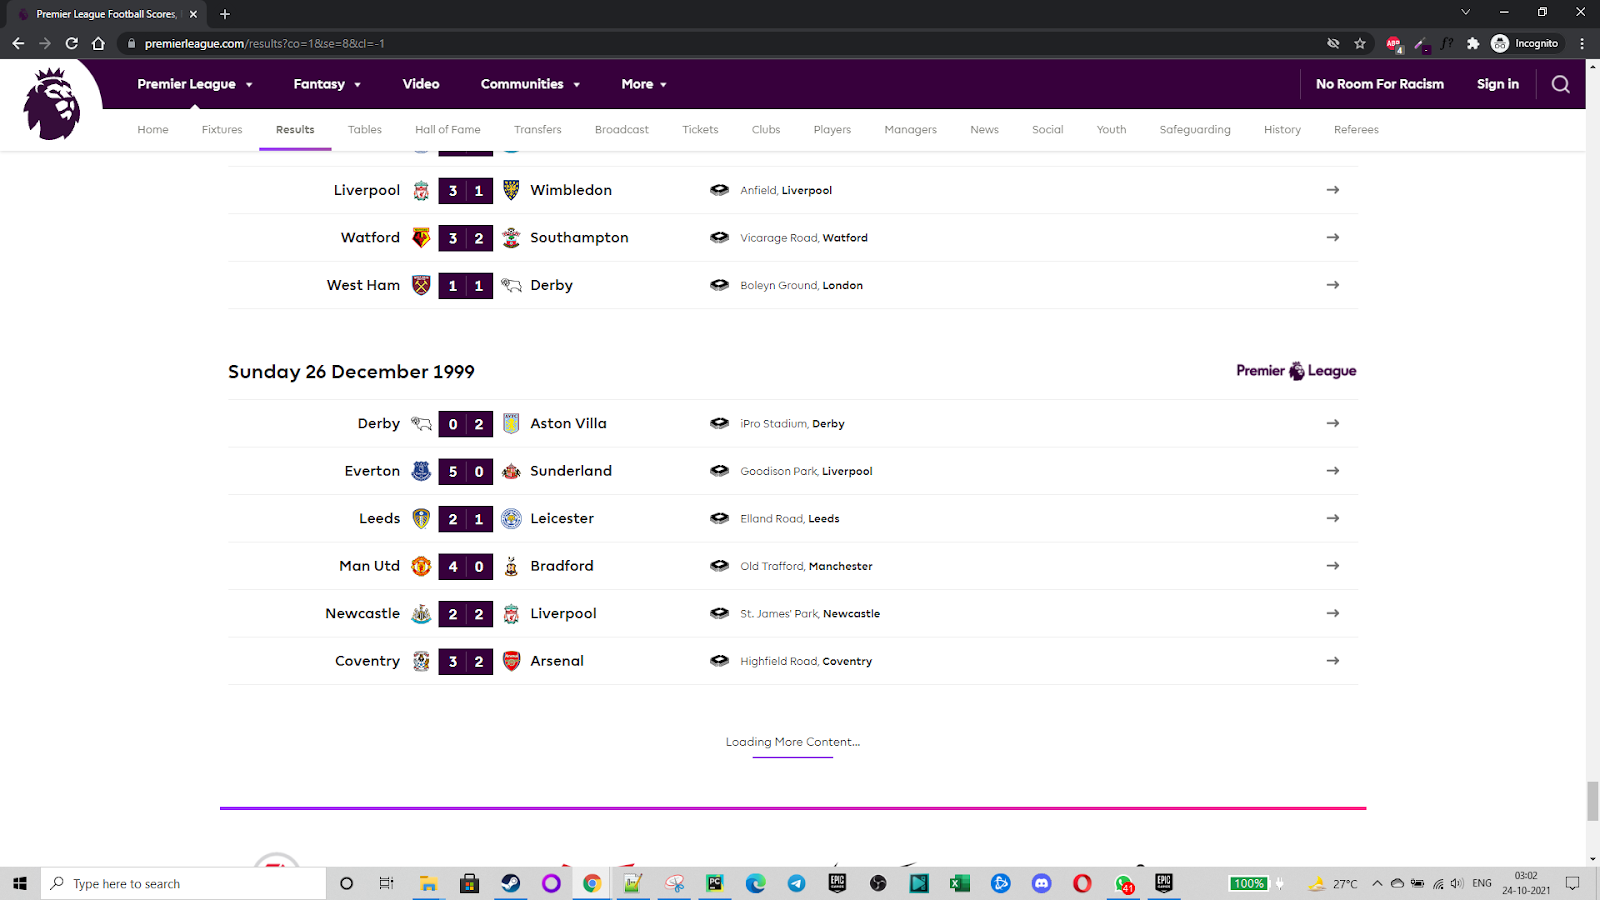Click the Windows taskbar search box

point(184,883)
